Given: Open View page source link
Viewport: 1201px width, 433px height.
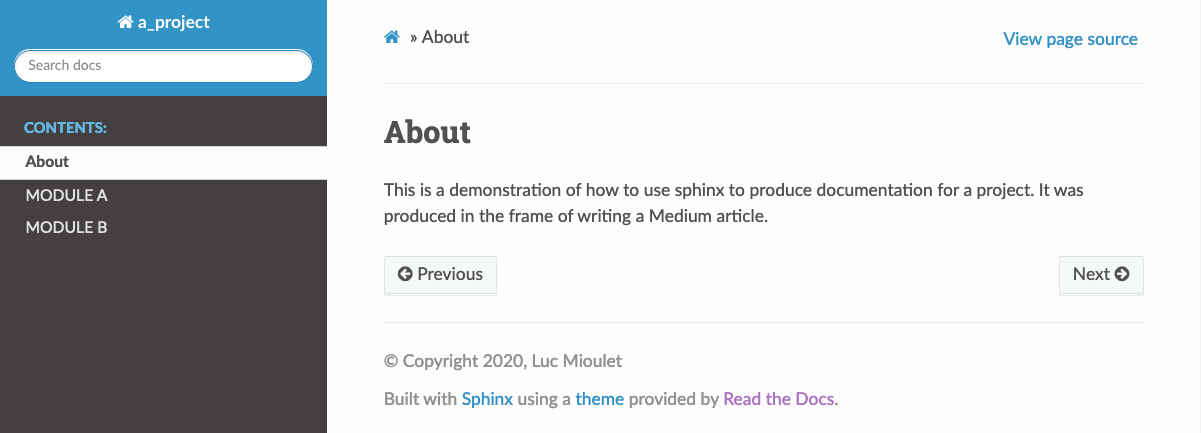Looking at the screenshot, I should click(x=1070, y=39).
